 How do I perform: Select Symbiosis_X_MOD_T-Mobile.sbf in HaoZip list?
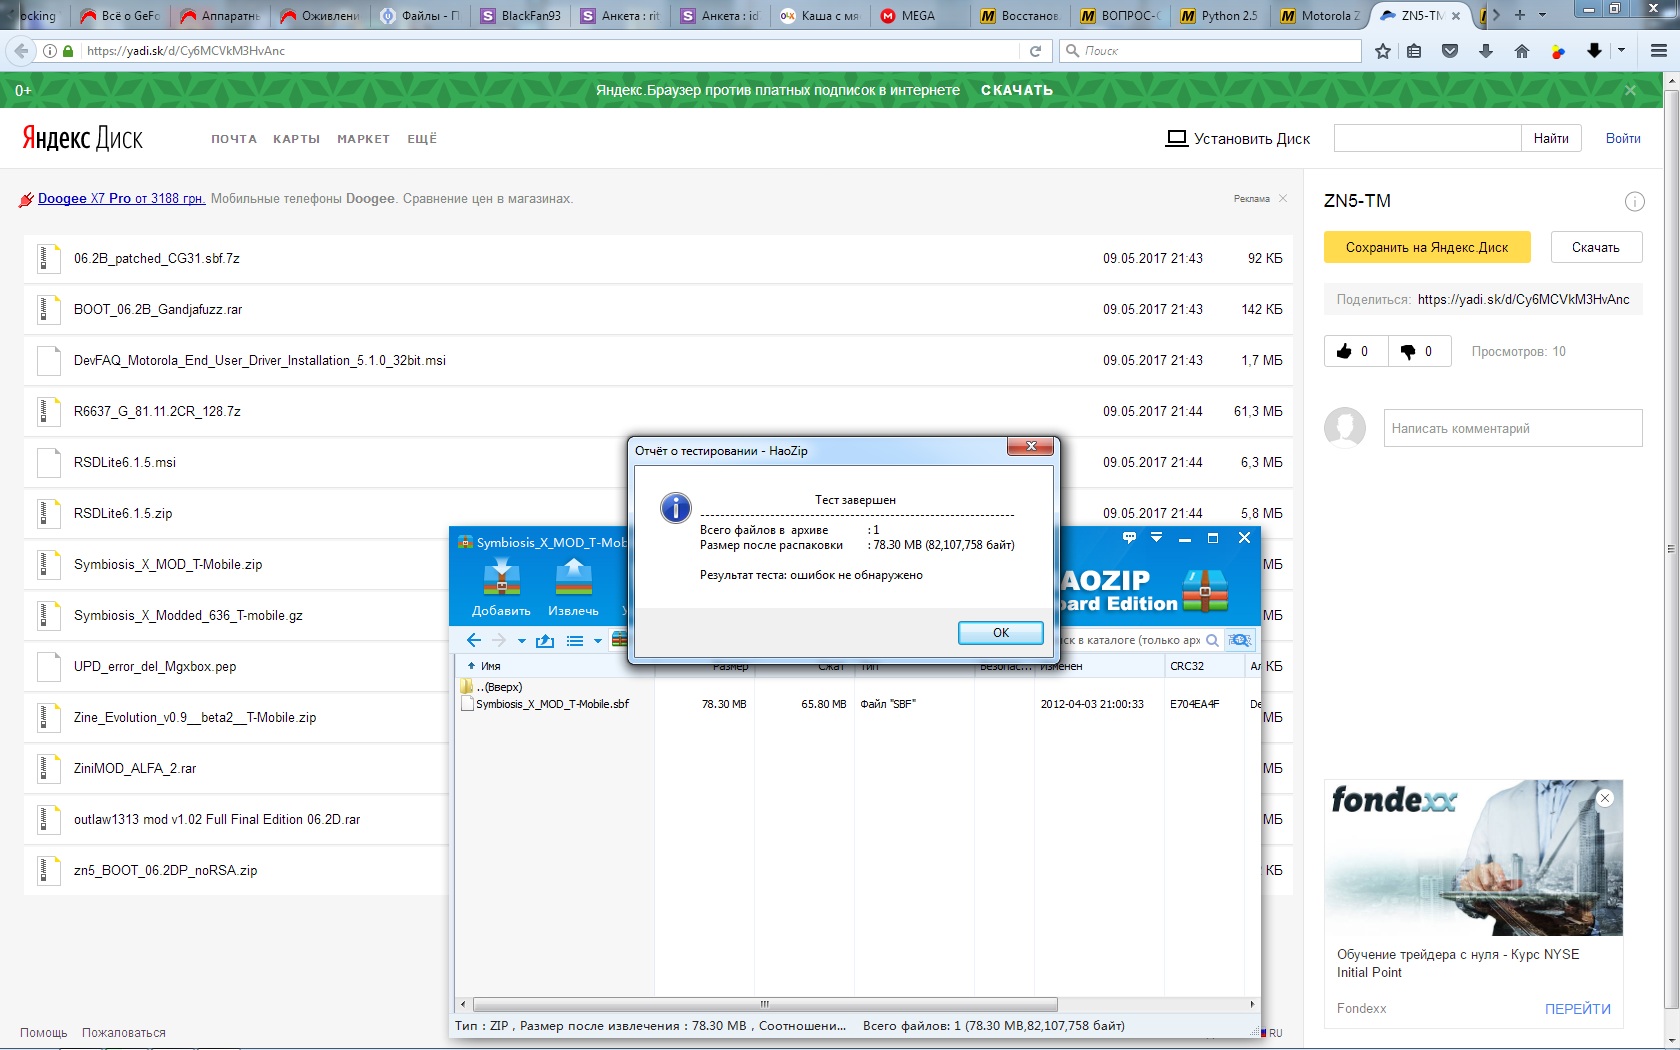click(553, 704)
